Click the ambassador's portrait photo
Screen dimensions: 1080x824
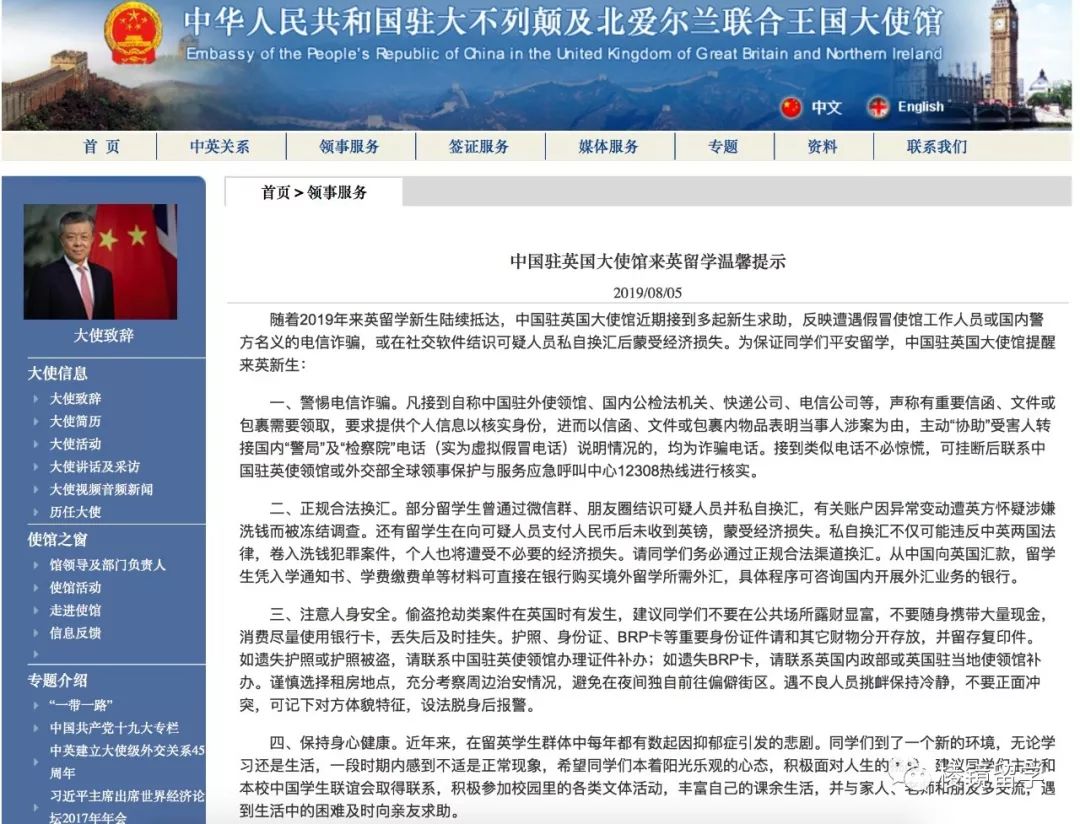pos(100,262)
